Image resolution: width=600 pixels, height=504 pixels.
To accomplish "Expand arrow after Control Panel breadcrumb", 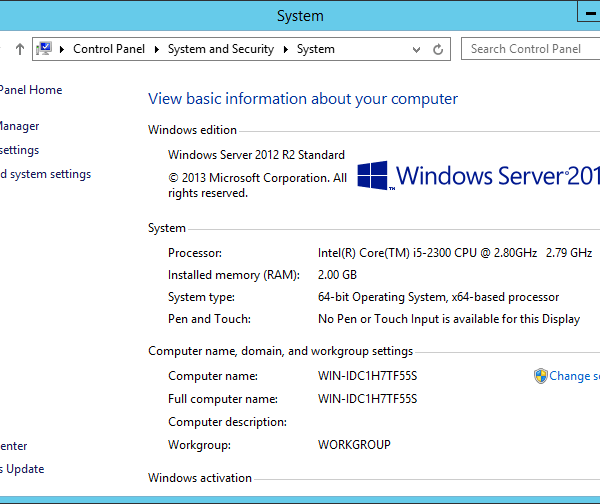I will [157, 49].
